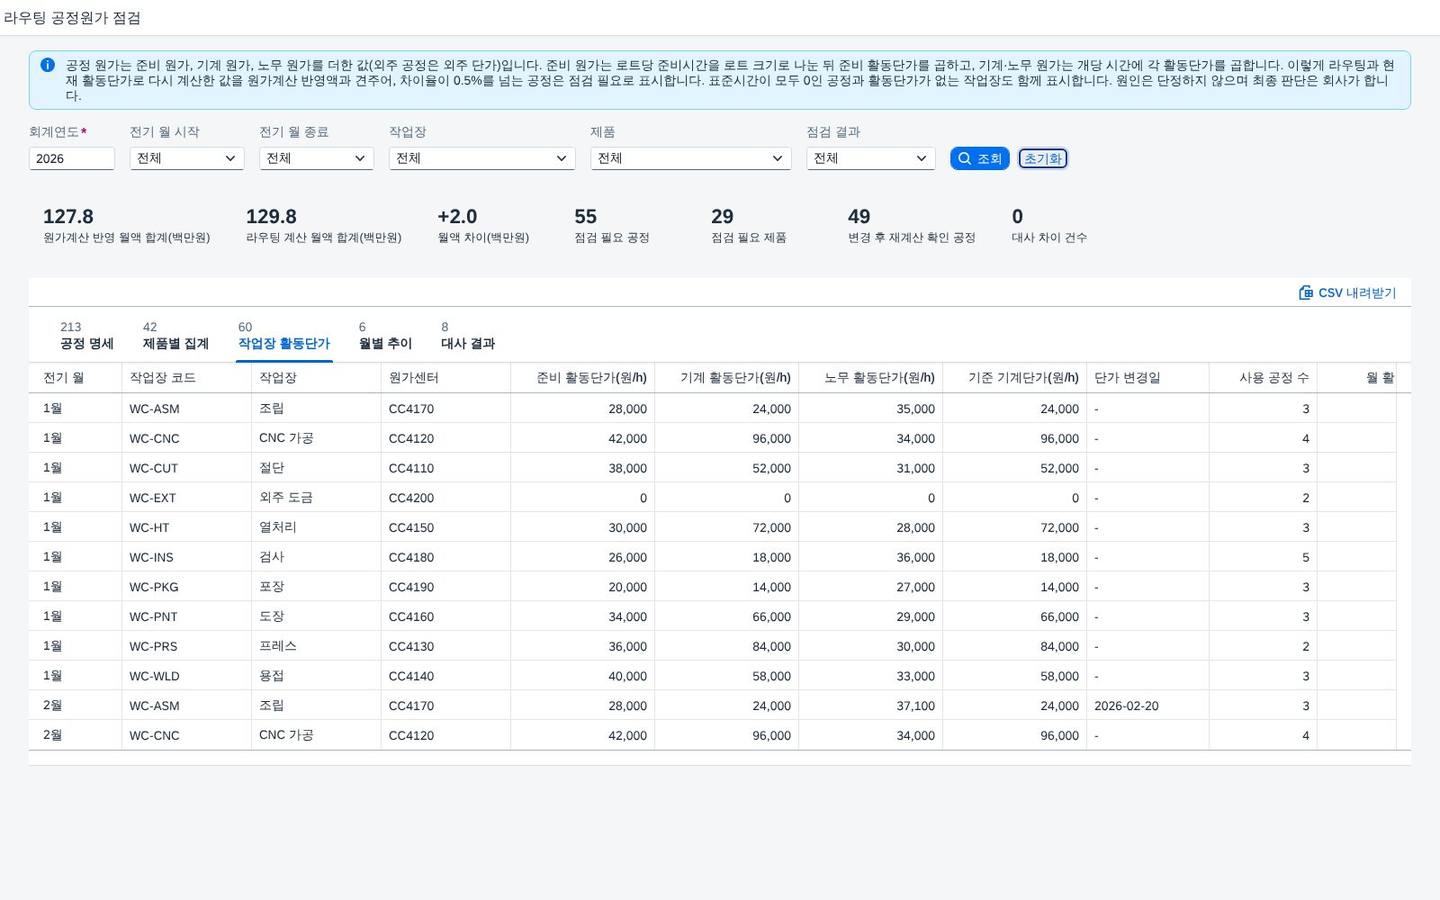Open the 작업장 filter dropdown
Screen dimensions: 1440x900
pos(482,158)
